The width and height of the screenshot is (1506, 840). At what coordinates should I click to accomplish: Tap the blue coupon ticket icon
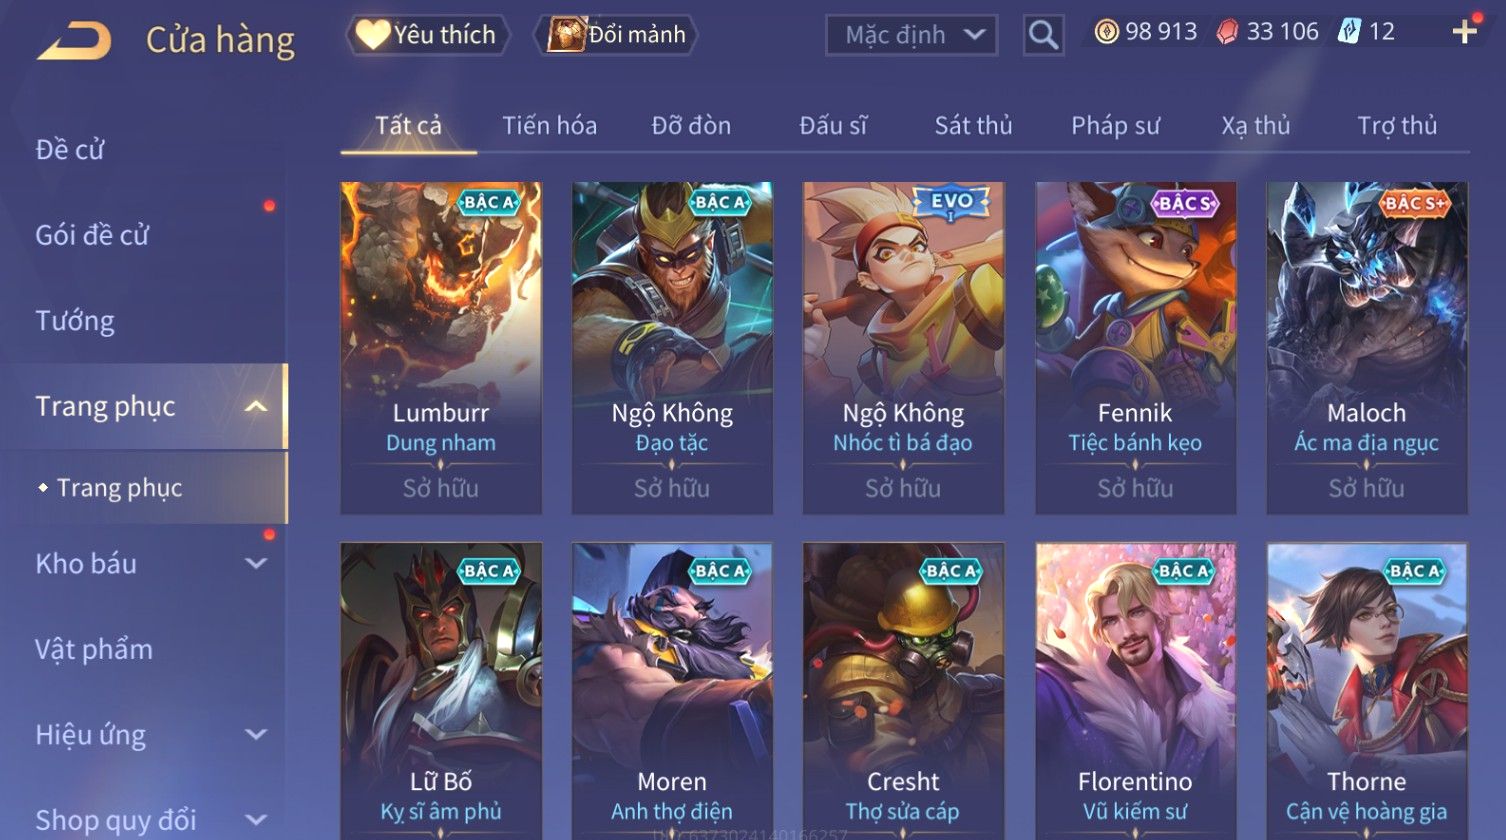tap(1349, 32)
